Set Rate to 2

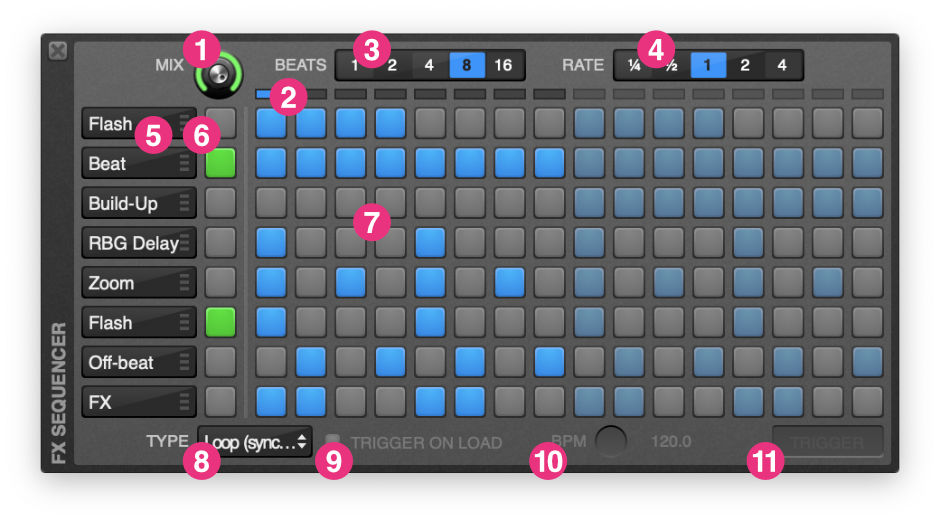(745, 65)
